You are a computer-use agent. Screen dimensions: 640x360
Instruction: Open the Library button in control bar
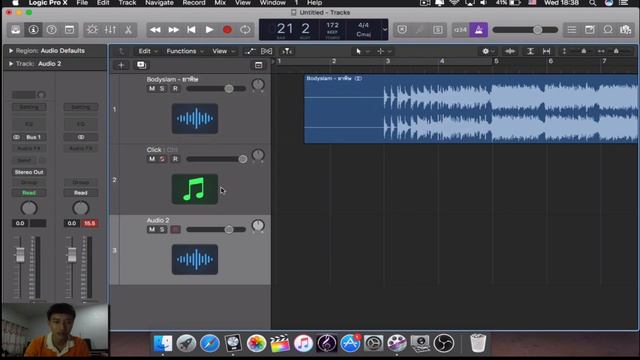coord(16,30)
